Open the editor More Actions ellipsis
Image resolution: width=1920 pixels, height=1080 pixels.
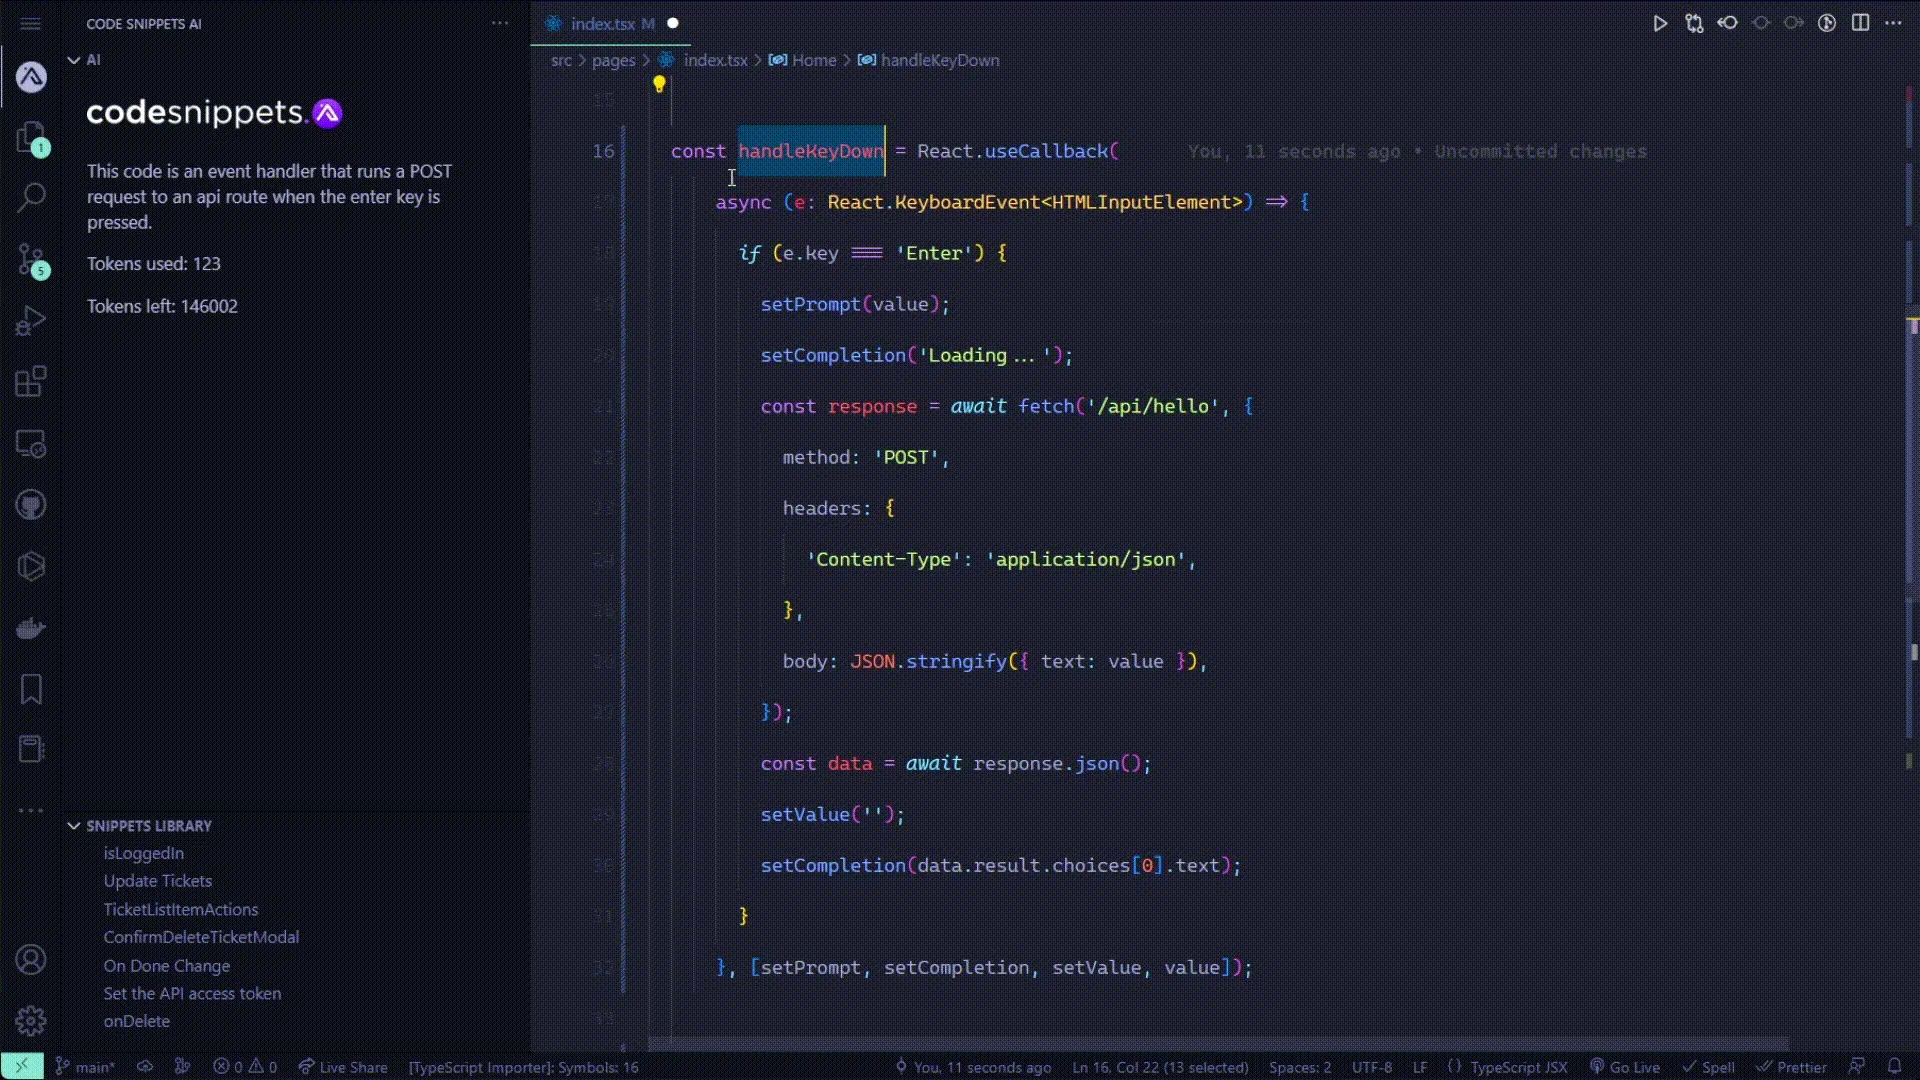tap(1893, 23)
